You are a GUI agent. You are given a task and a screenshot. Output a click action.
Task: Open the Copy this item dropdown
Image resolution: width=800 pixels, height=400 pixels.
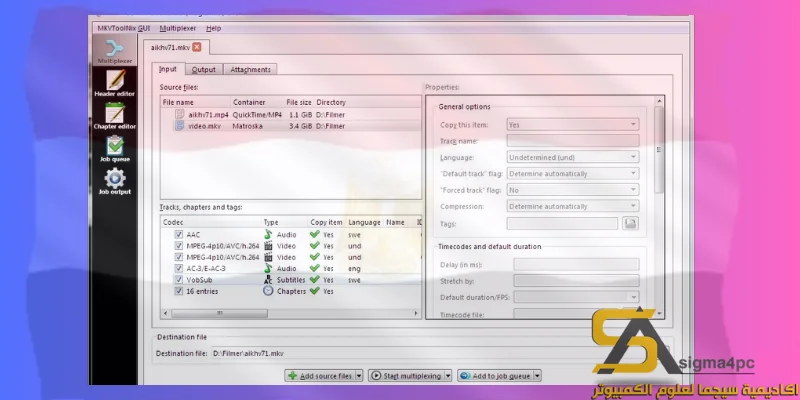click(572, 124)
